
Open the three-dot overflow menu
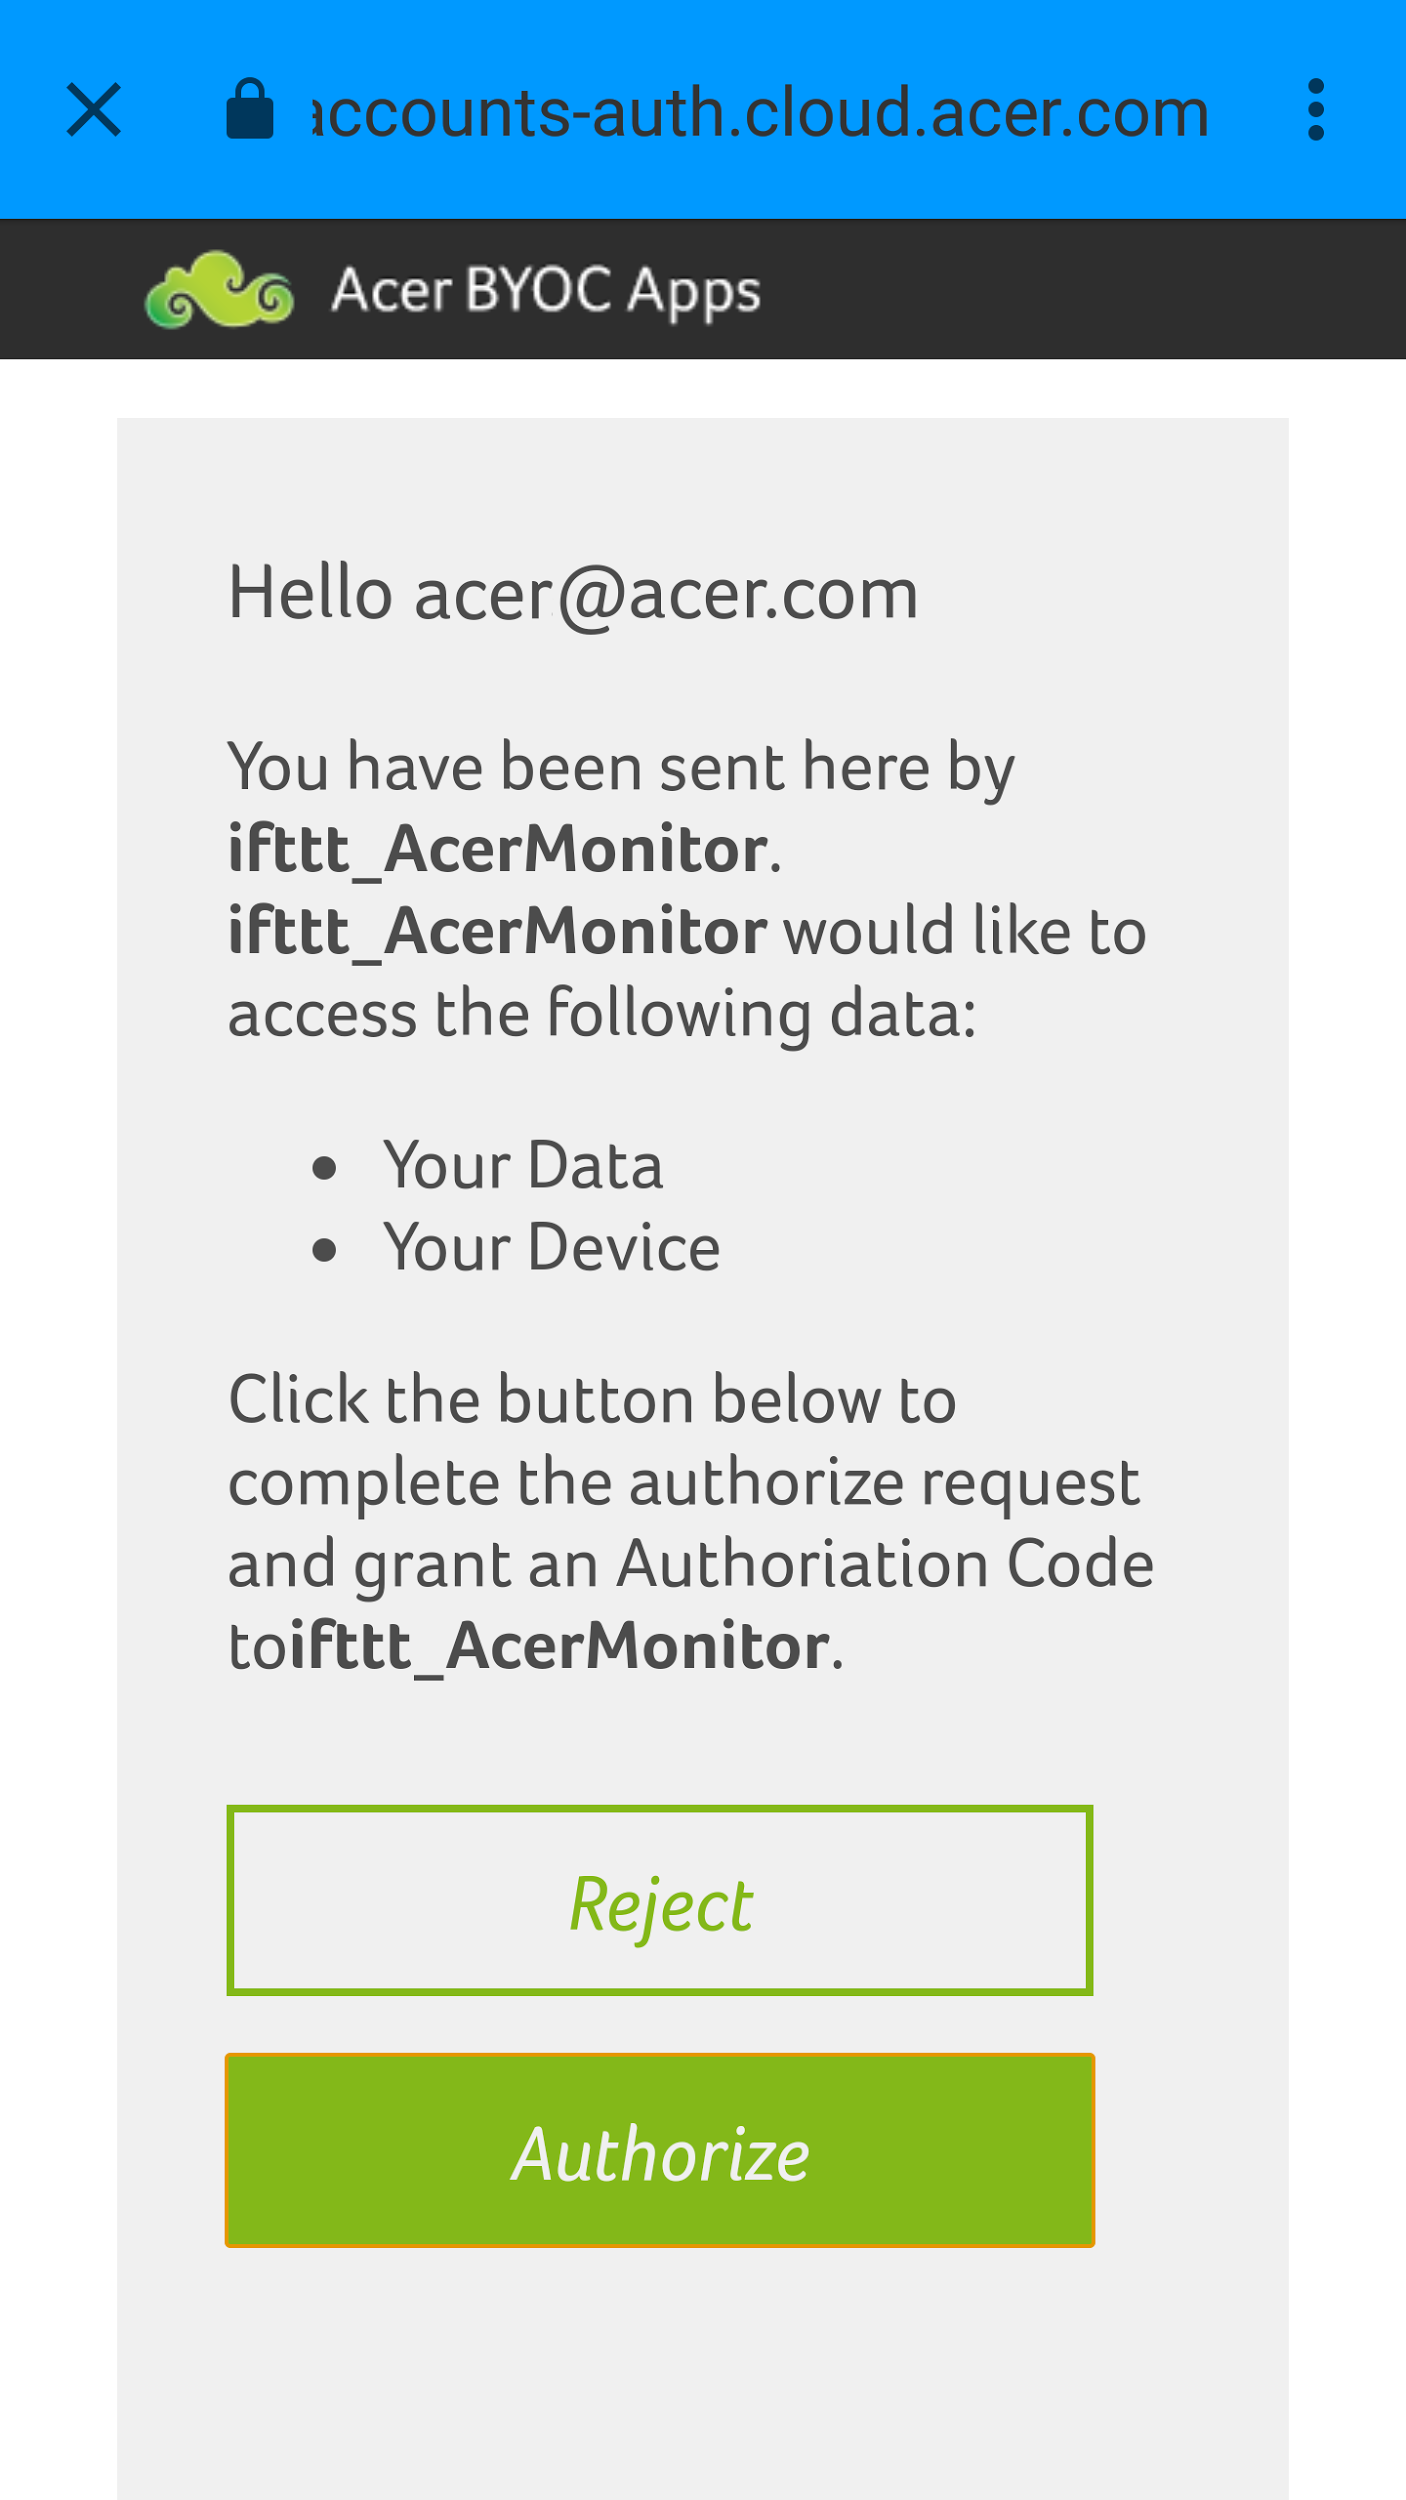coord(1316,110)
